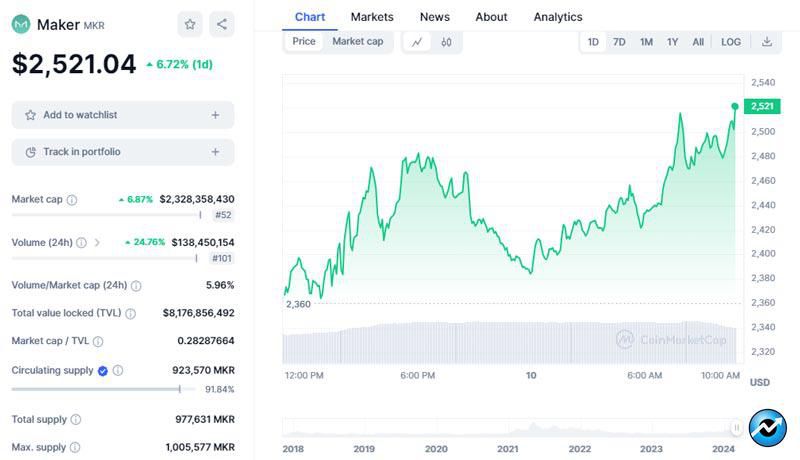
Task: Click the 2,521 current price marker
Action: point(762,106)
